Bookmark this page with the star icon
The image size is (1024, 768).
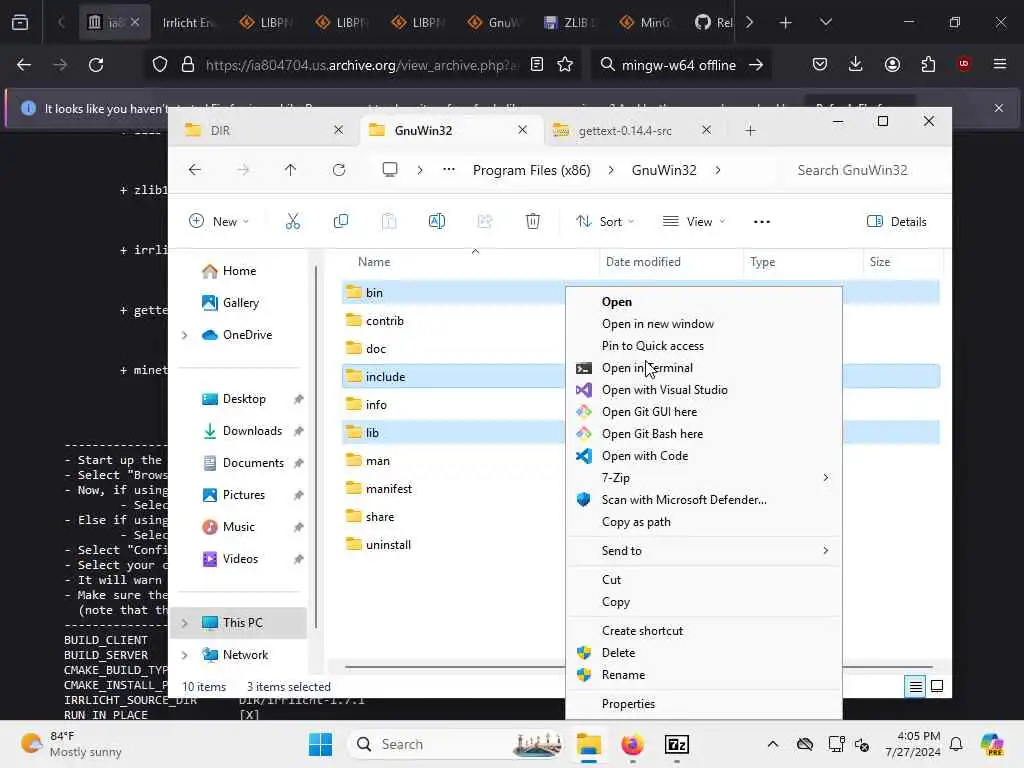(565, 65)
